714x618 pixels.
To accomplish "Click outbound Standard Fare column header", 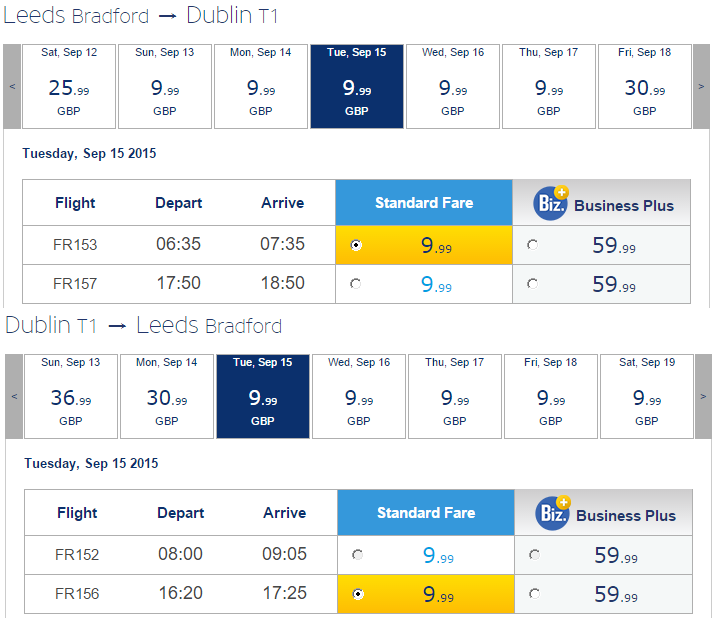I will point(424,203).
